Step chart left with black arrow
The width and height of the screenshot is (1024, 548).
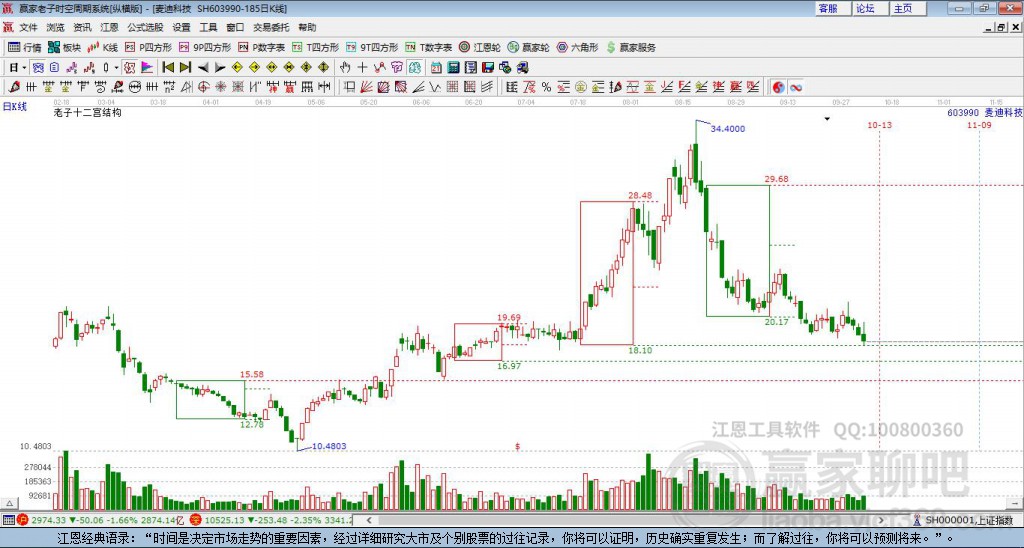(203, 67)
